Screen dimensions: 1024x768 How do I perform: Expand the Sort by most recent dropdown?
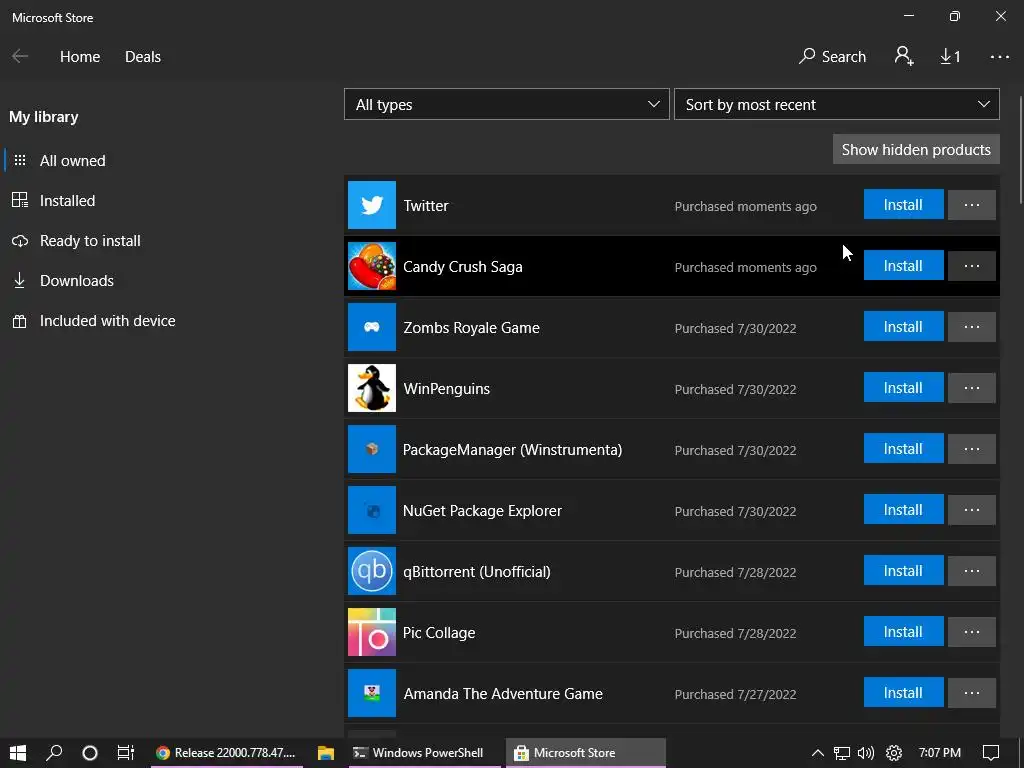pyautogui.click(x=837, y=104)
